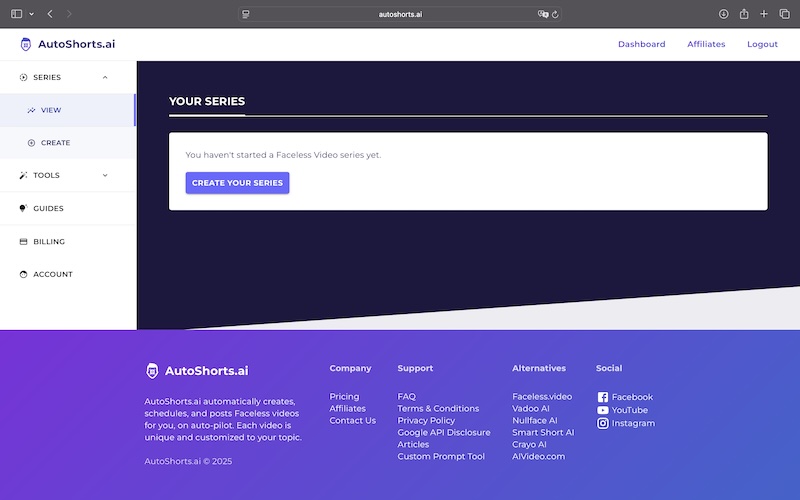
Task: Select Create under Series
Action: coord(68,143)
